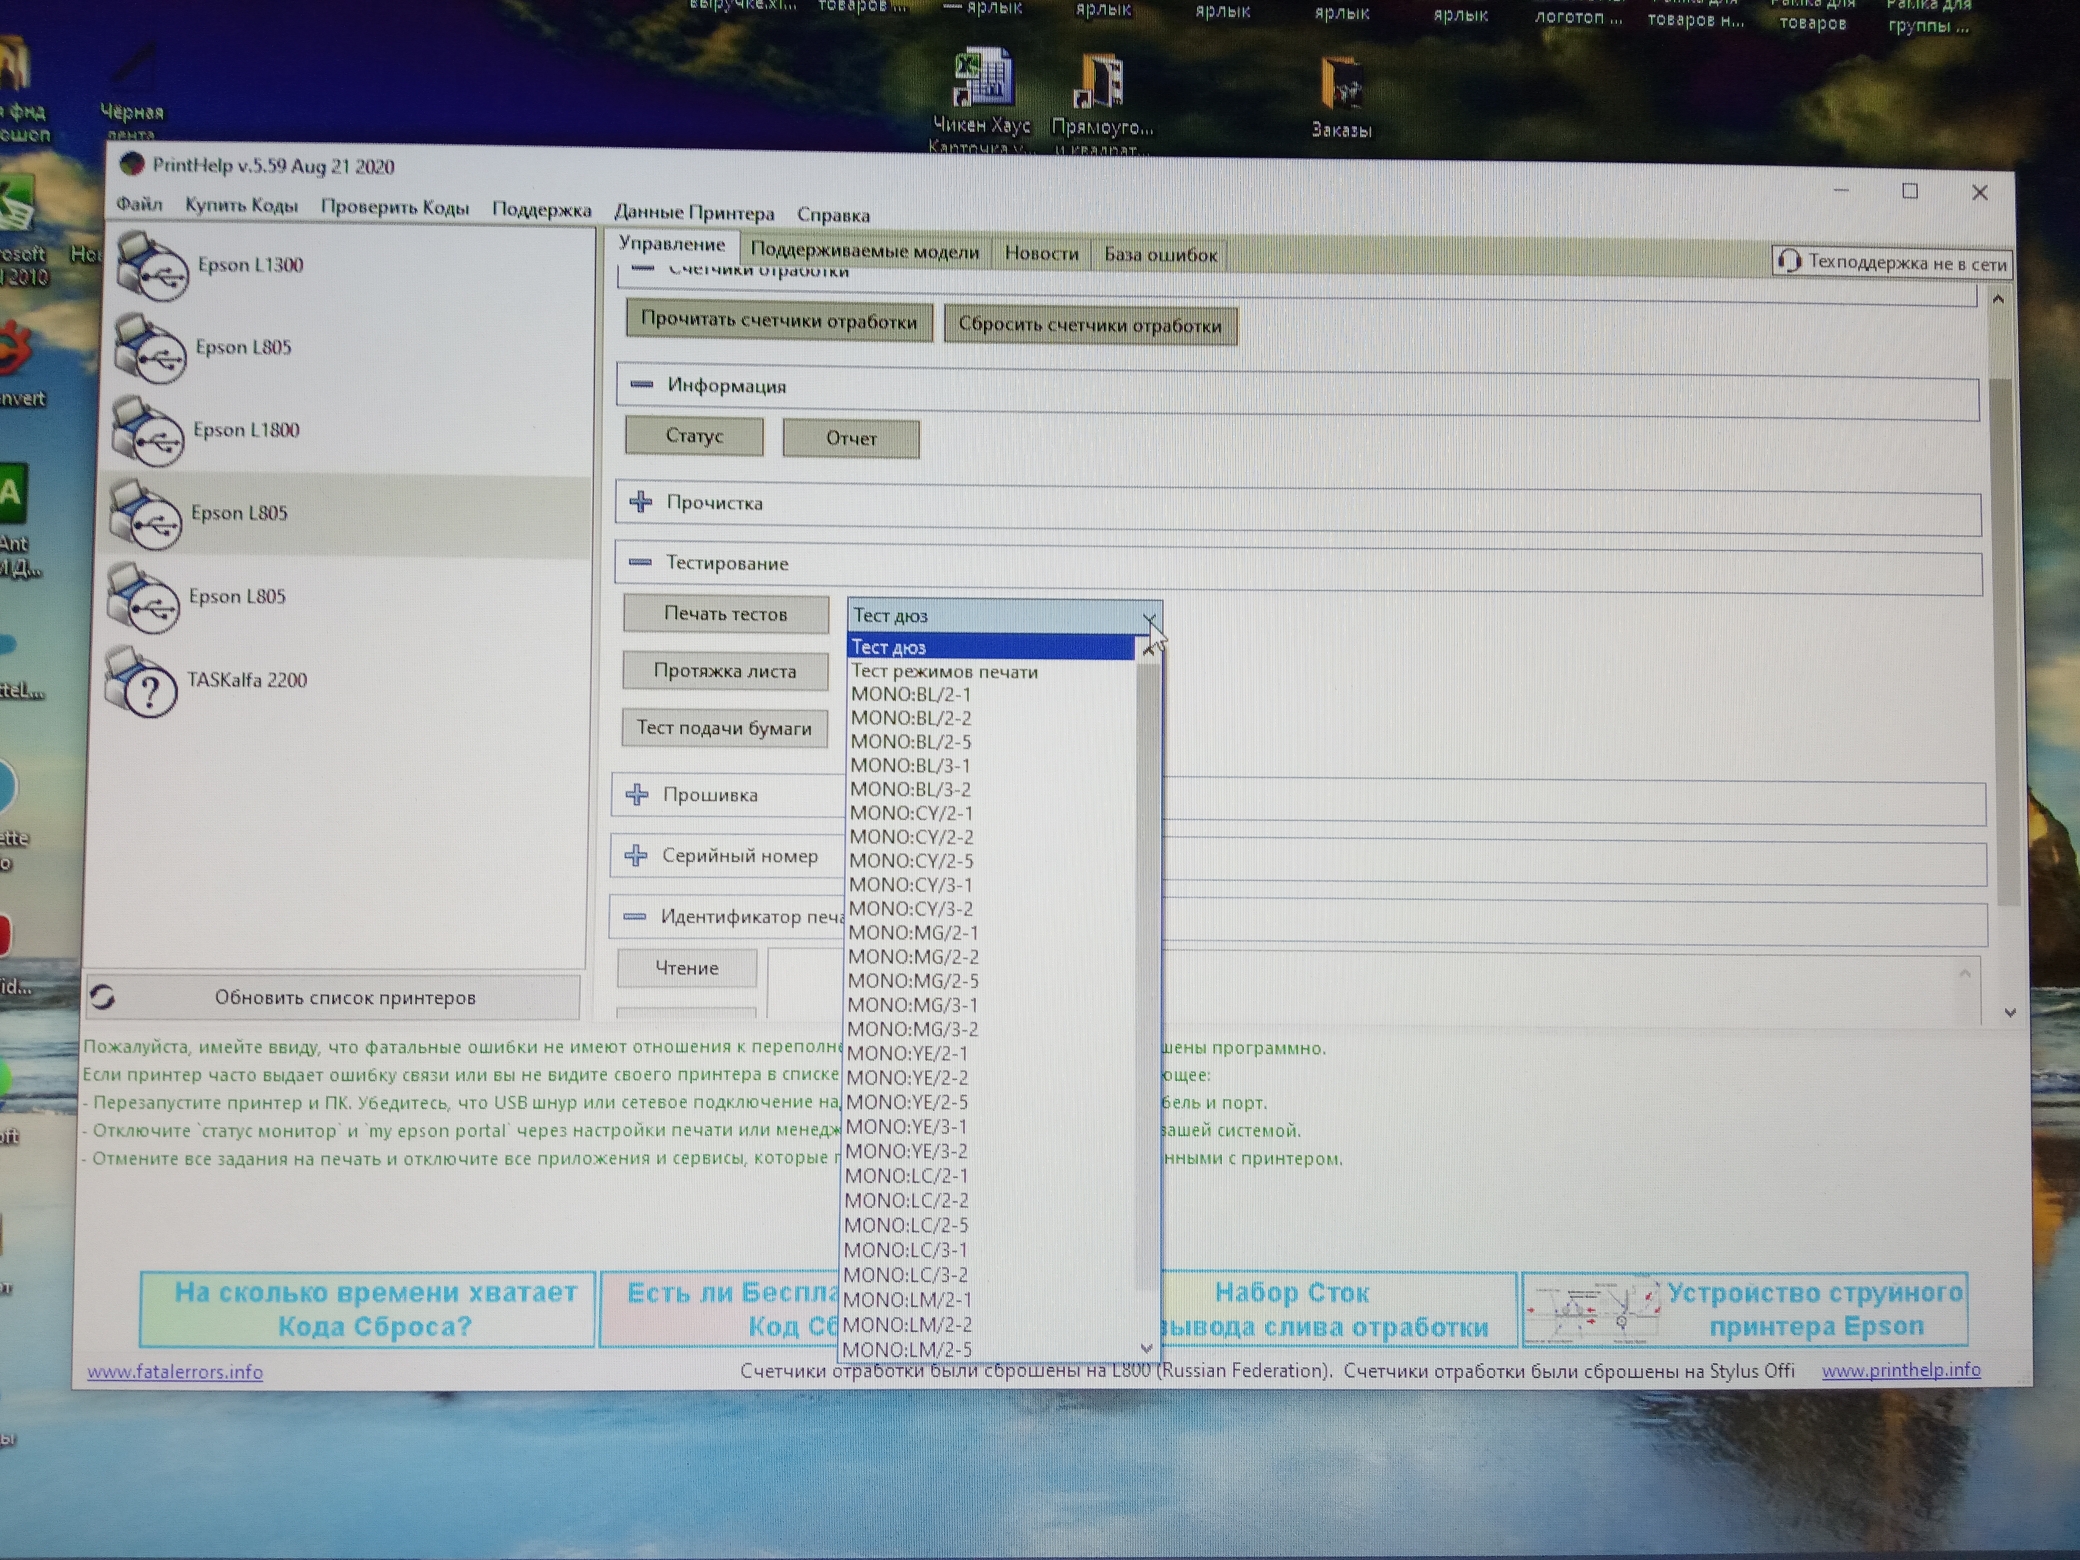Click the PrintHelp logo in the title bar
The width and height of the screenshot is (2080, 1560).
pyautogui.click(x=131, y=164)
